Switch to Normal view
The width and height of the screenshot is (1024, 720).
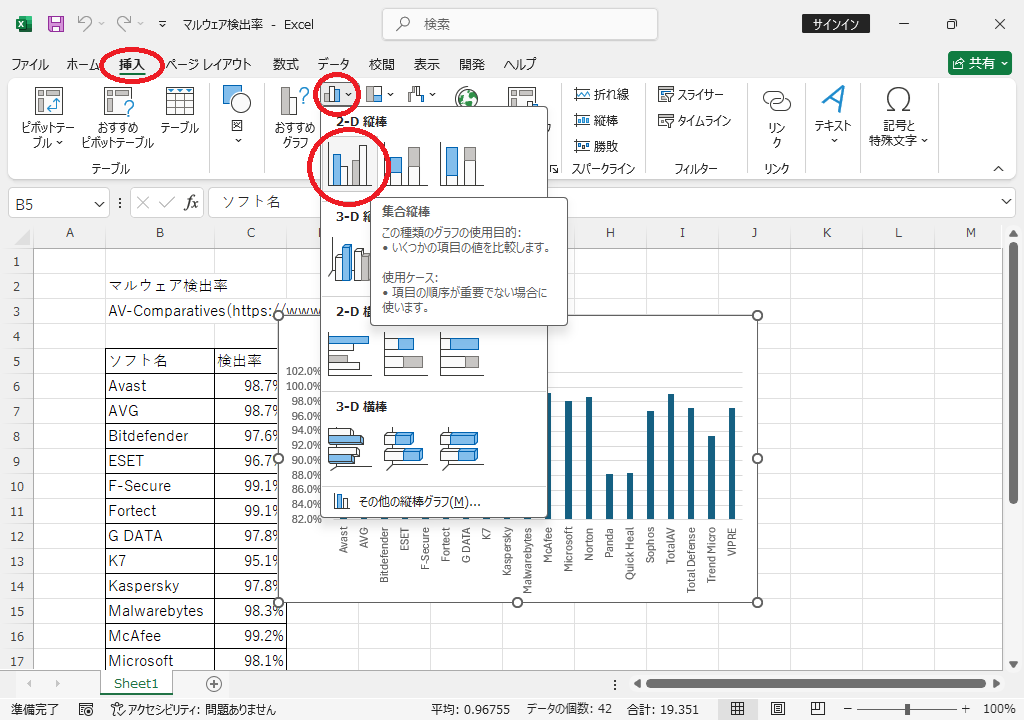click(x=737, y=709)
